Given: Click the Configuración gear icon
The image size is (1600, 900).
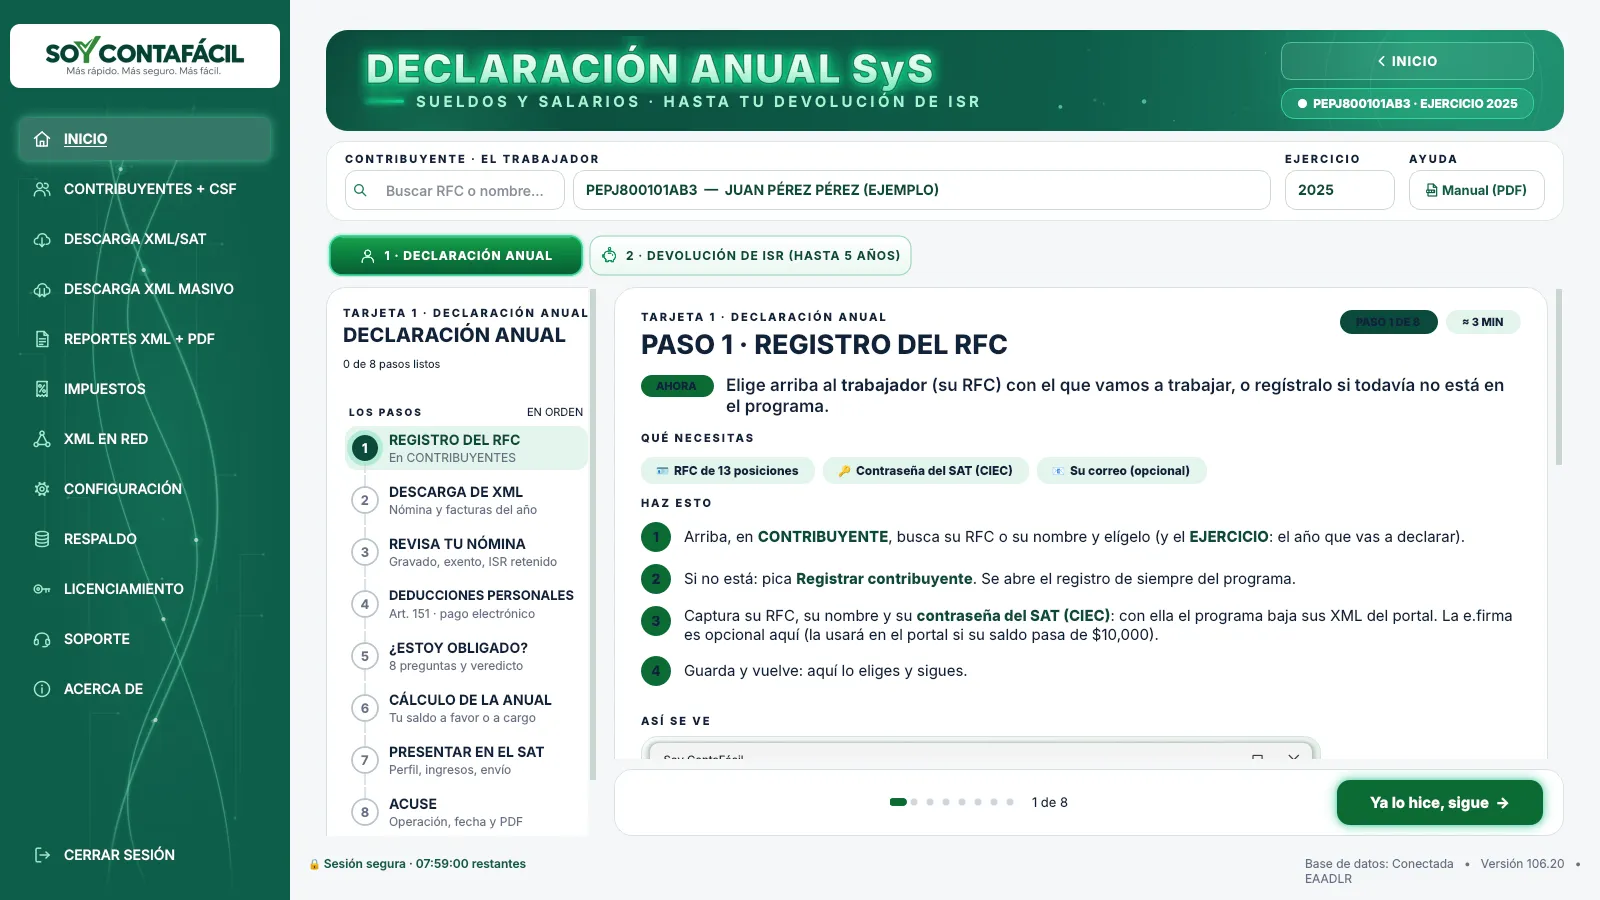Looking at the screenshot, I should click(42, 489).
